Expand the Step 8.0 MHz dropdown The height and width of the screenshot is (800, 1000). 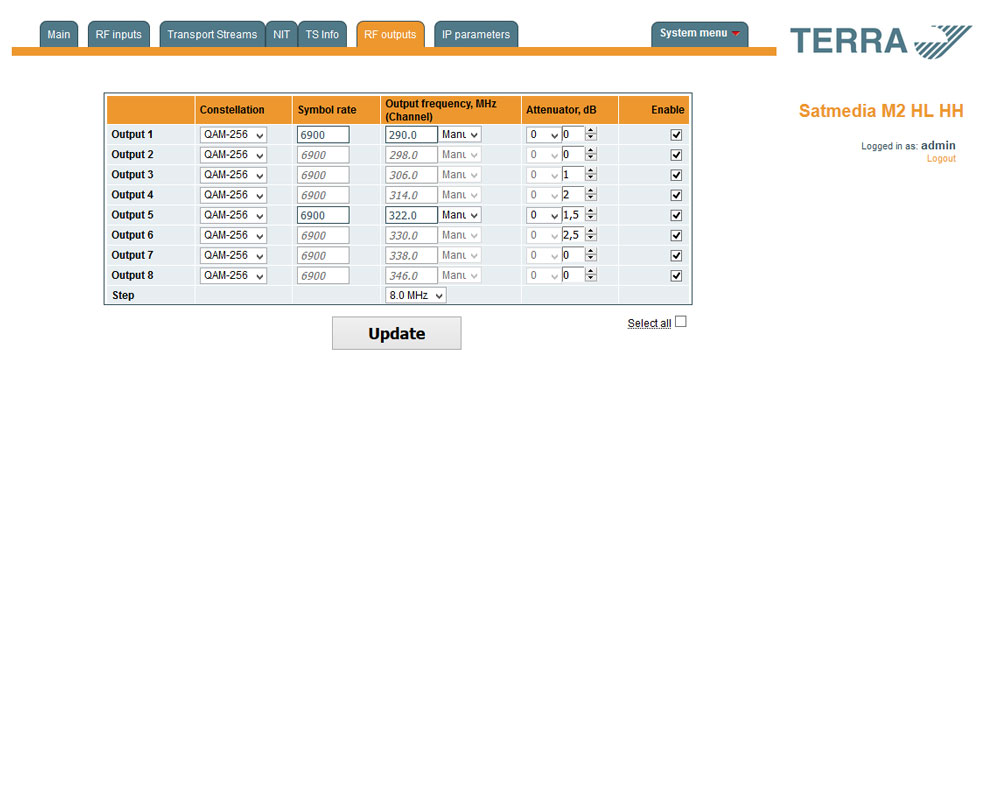pos(415,296)
